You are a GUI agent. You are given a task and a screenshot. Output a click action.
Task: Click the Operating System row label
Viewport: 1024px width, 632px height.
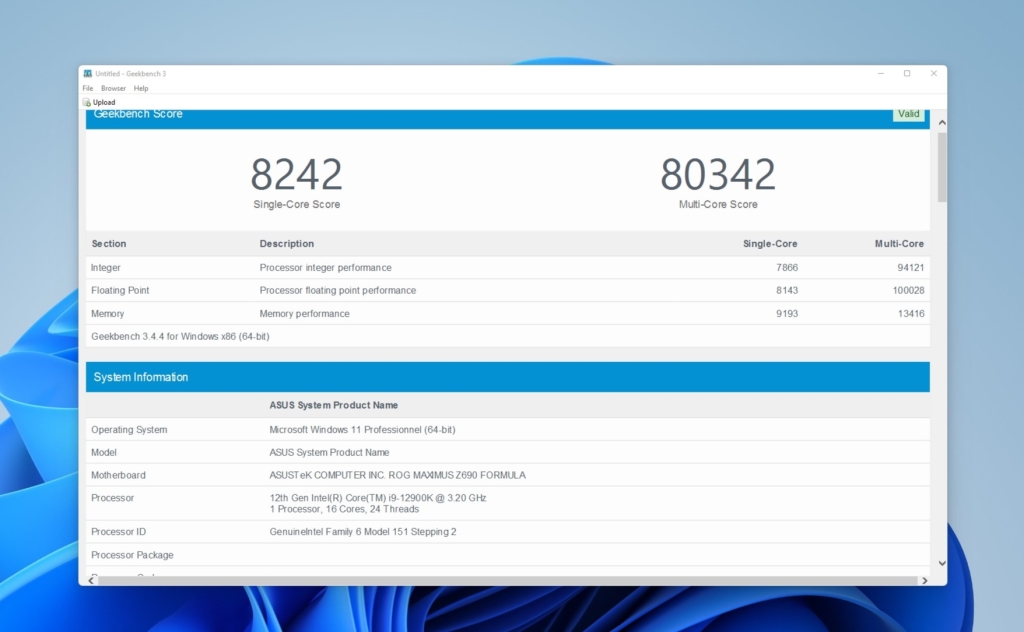[129, 430]
